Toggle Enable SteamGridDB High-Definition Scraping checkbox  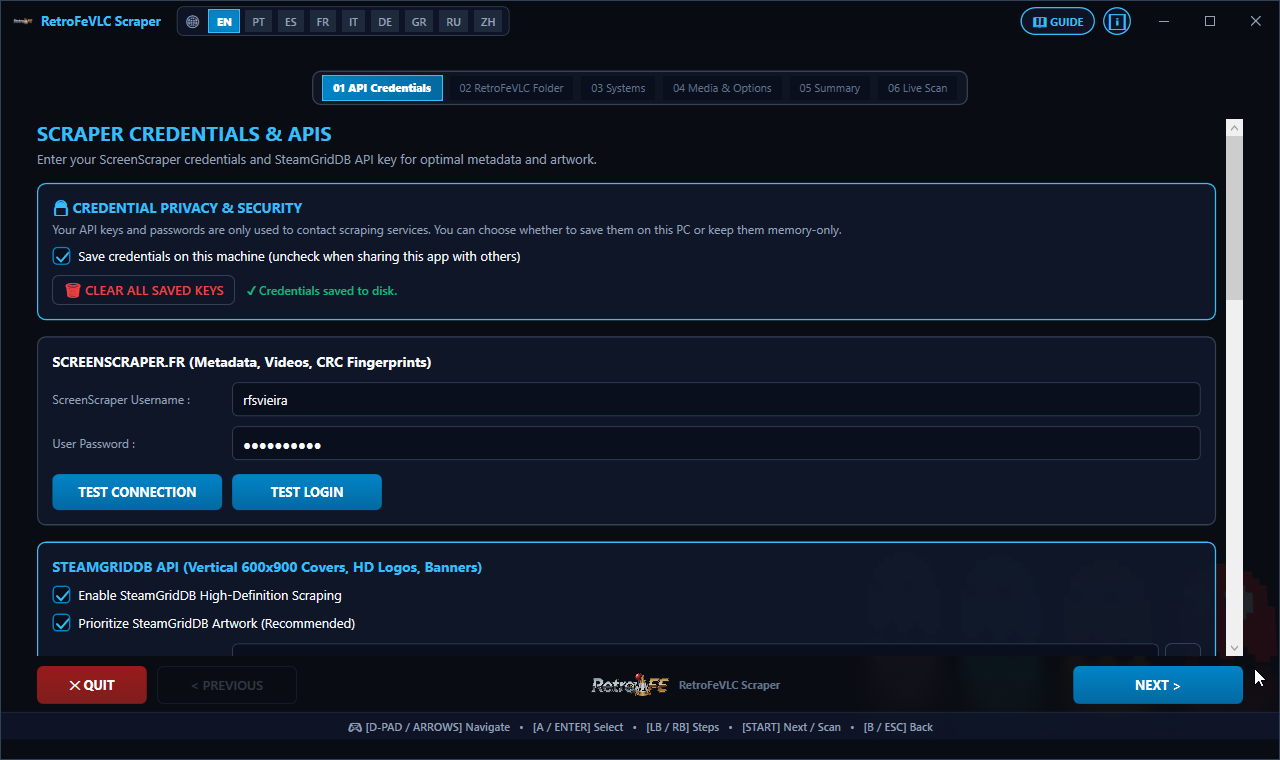[x=62, y=595]
